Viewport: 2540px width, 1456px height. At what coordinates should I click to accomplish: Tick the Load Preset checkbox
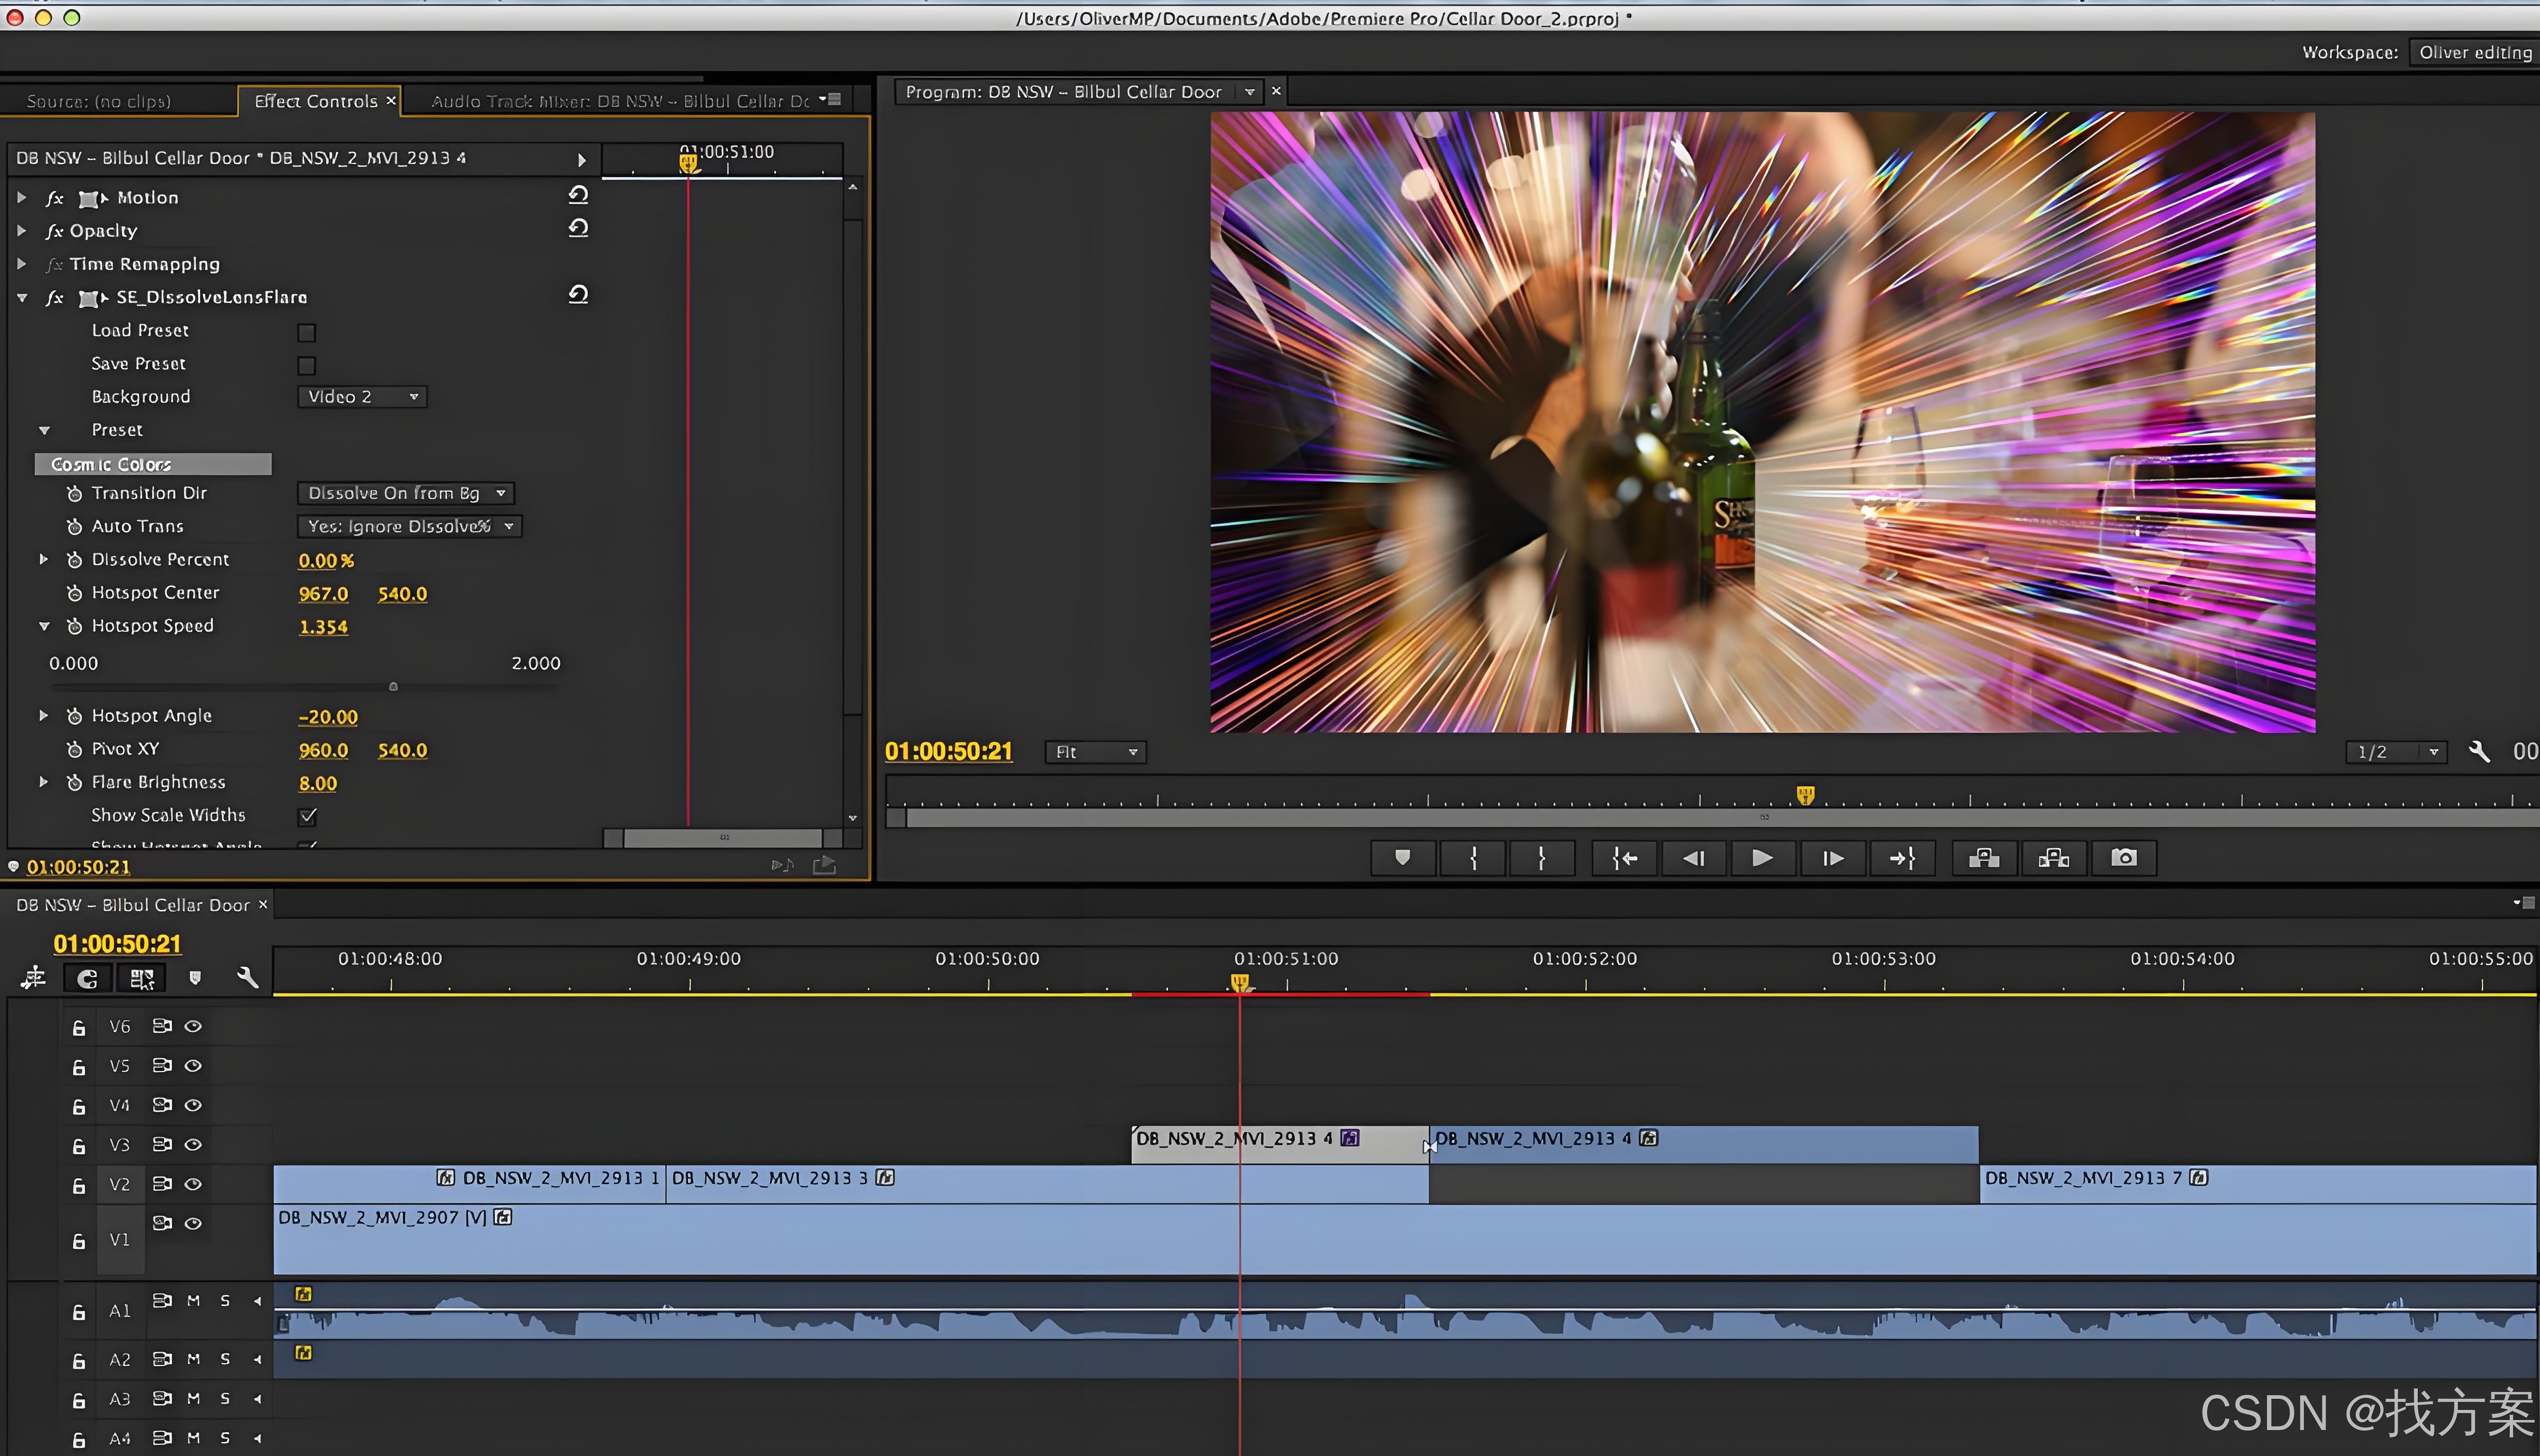[x=307, y=332]
